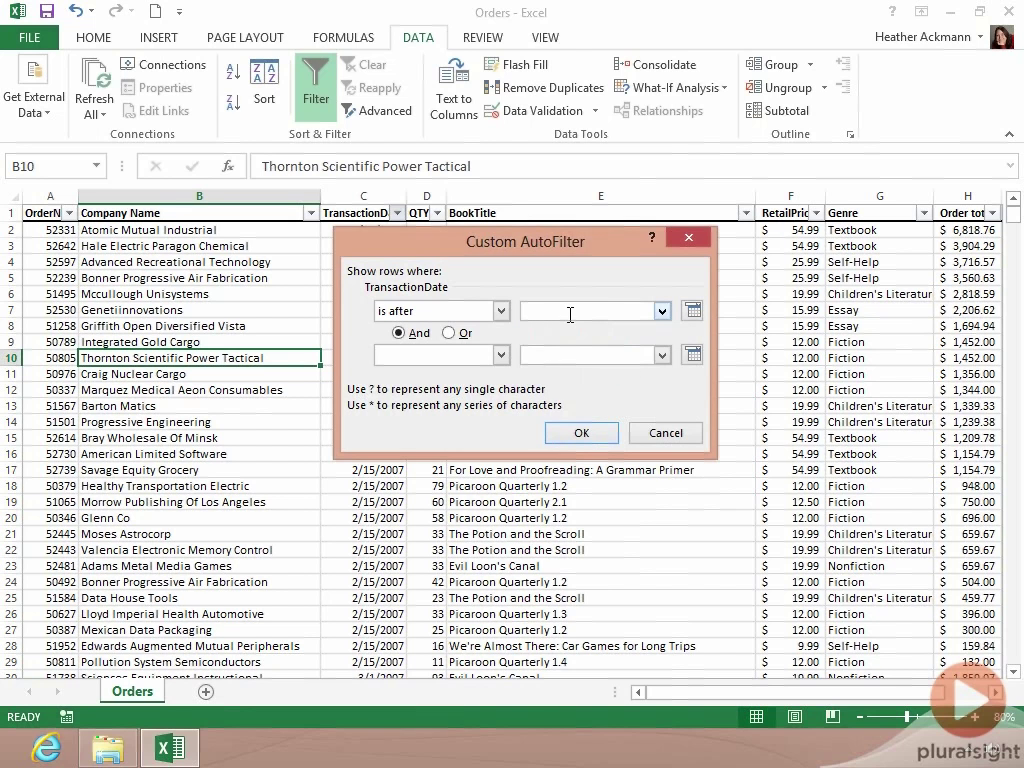Open the PAGE LAYOUT tab
The width and height of the screenshot is (1024, 768).
[245, 38]
